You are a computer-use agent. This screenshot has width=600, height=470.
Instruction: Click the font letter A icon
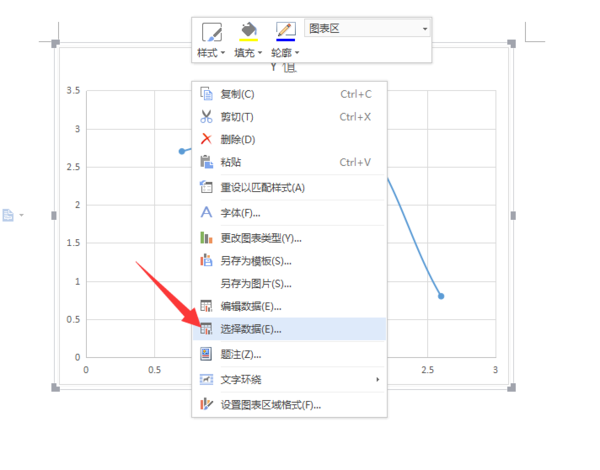206,212
